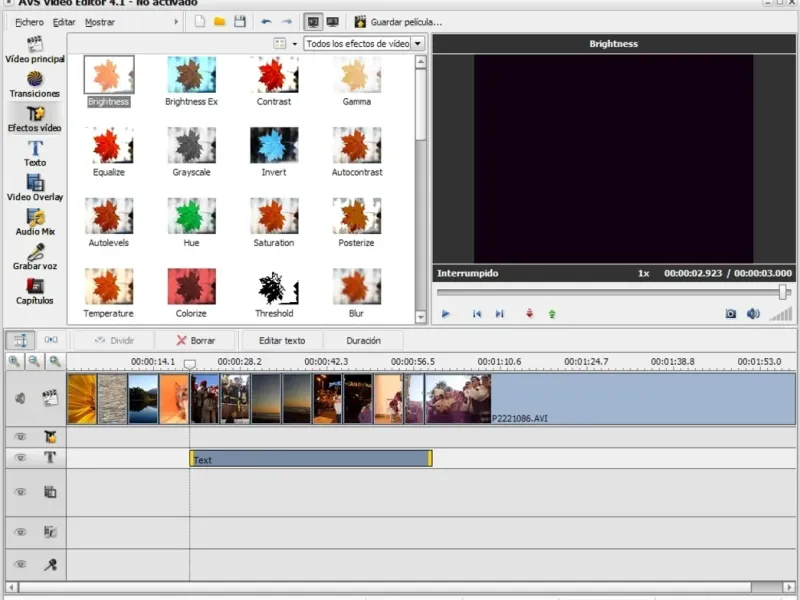This screenshot has width=800, height=600.
Task: Open the Audio Mix section
Action: coord(35,222)
